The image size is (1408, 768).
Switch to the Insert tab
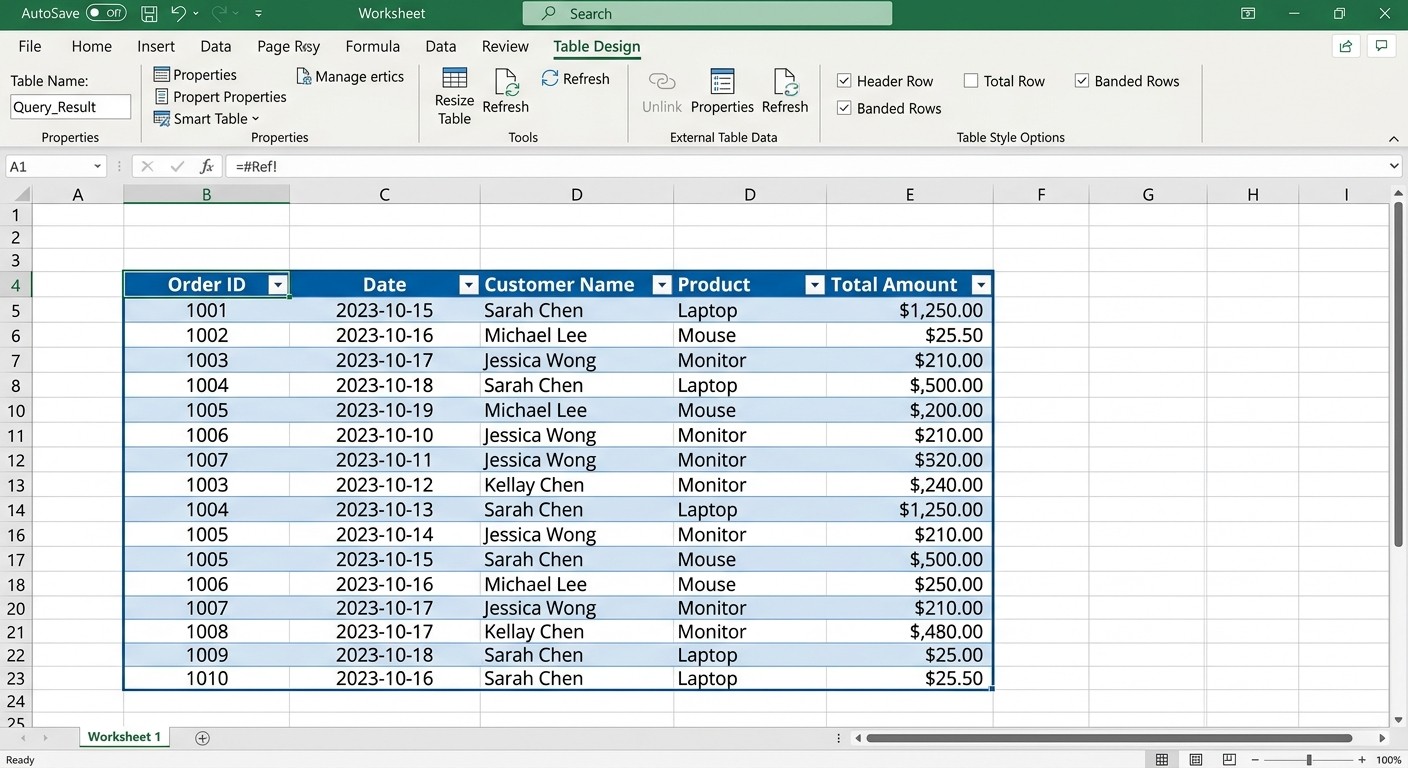tap(156, 46)
